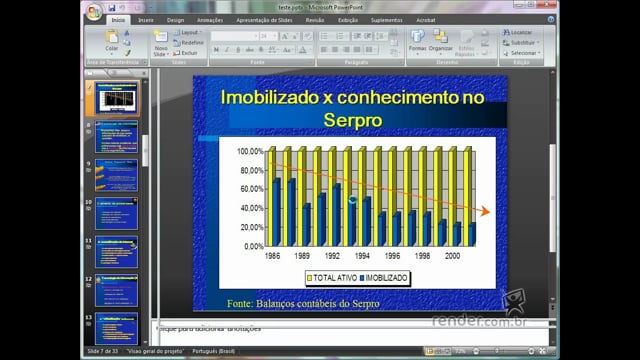Screen dimensions: 640x360
Task: Switch to the Animações ribbon tab
Action: 210,20
